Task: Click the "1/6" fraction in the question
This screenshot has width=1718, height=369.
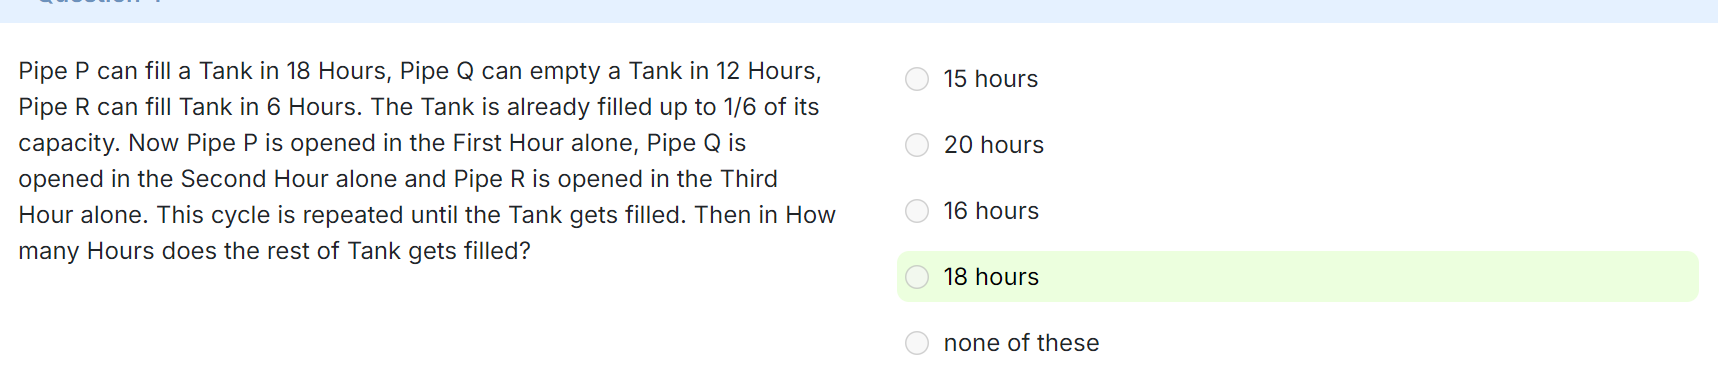Action: [740, 107]
